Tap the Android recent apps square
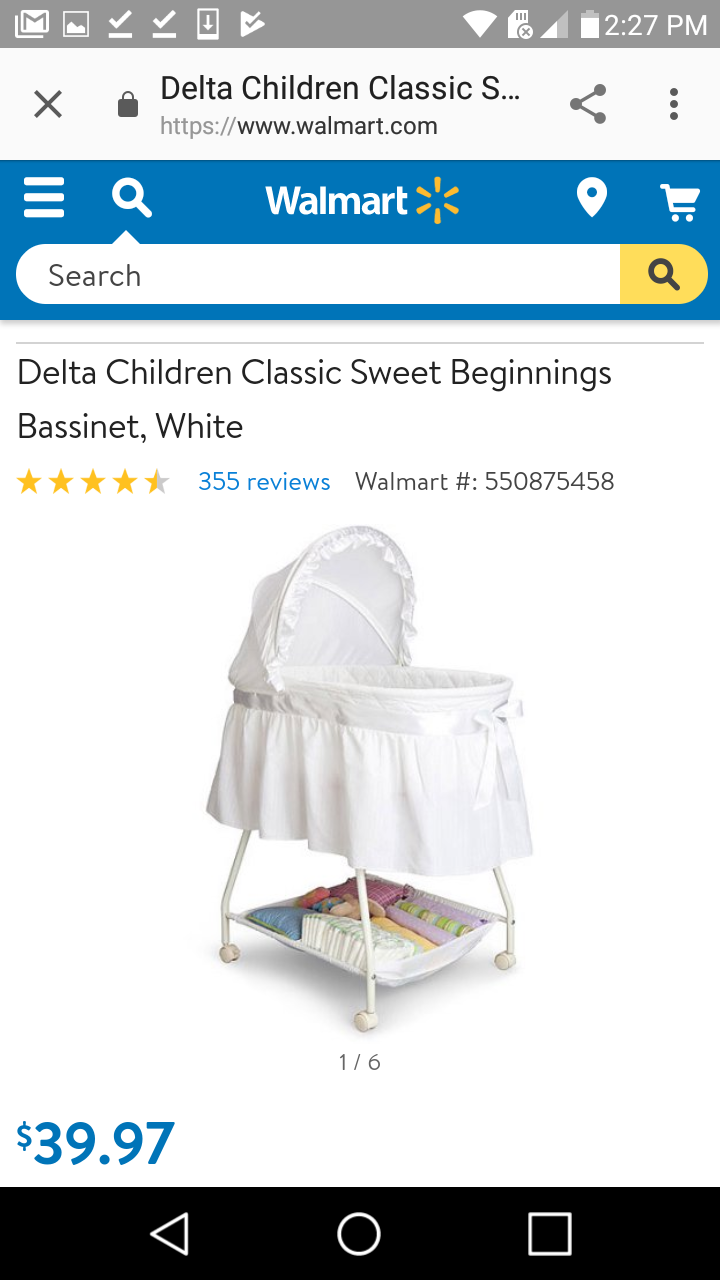Image resolution: width=720 pixels, height=1280 pixels. point(549,1233)
